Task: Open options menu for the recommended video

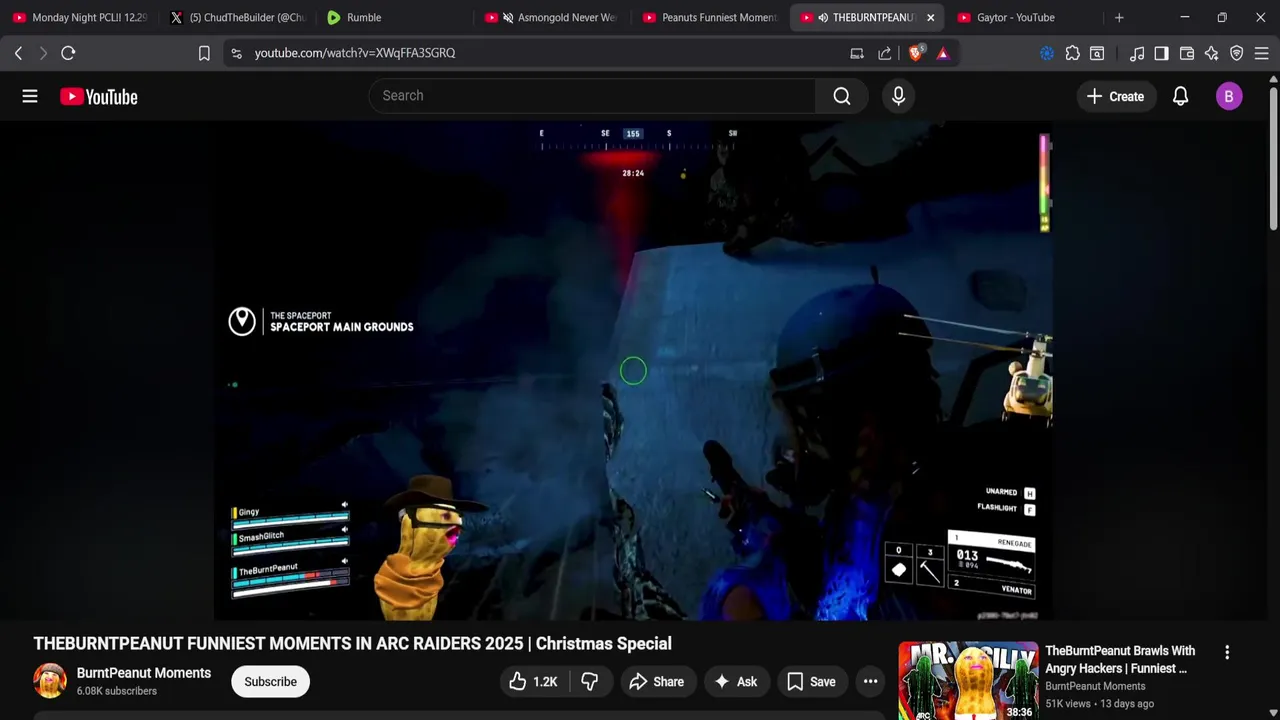Action: click(1227, 652)
